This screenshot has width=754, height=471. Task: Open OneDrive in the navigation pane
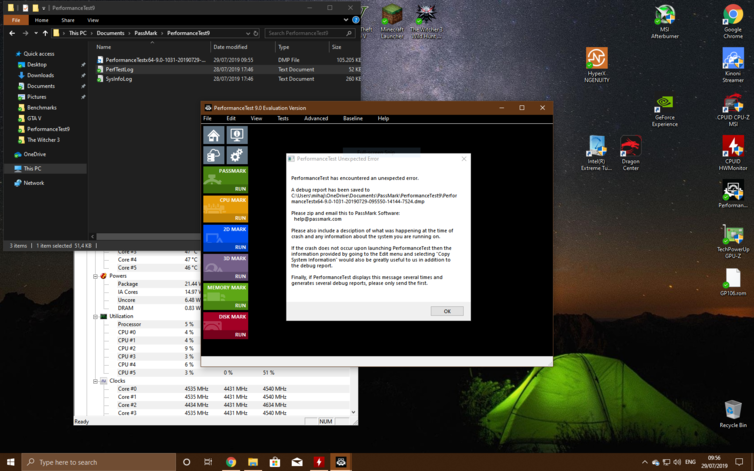click(x=36, y=154)
